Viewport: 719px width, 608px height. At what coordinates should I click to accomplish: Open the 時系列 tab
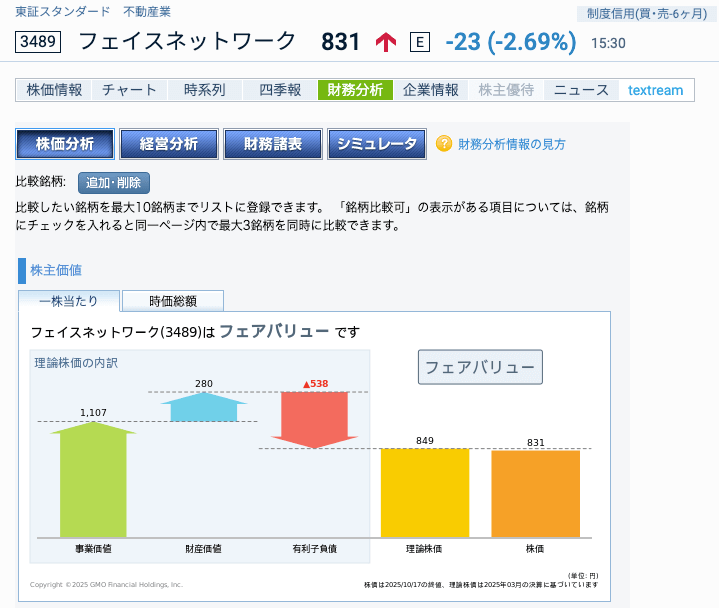[x=205, y=90]
